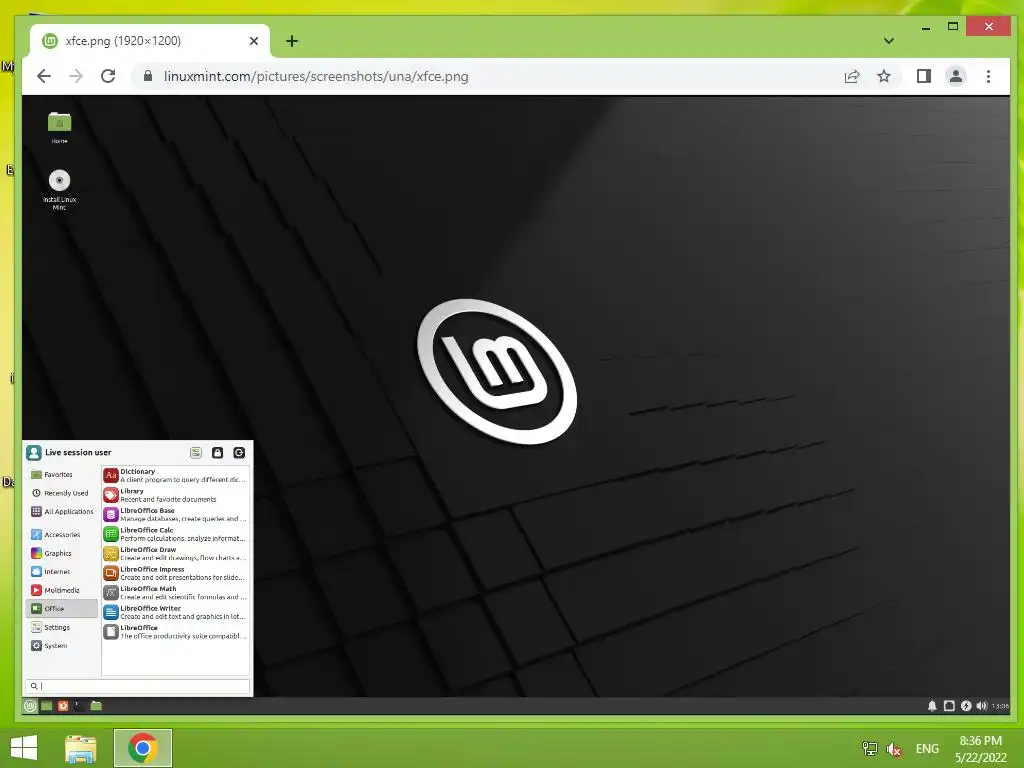The width and height of the screenshot is (1024, 768).
Task: Open the power manager tray icon
Action: [966, 706]
